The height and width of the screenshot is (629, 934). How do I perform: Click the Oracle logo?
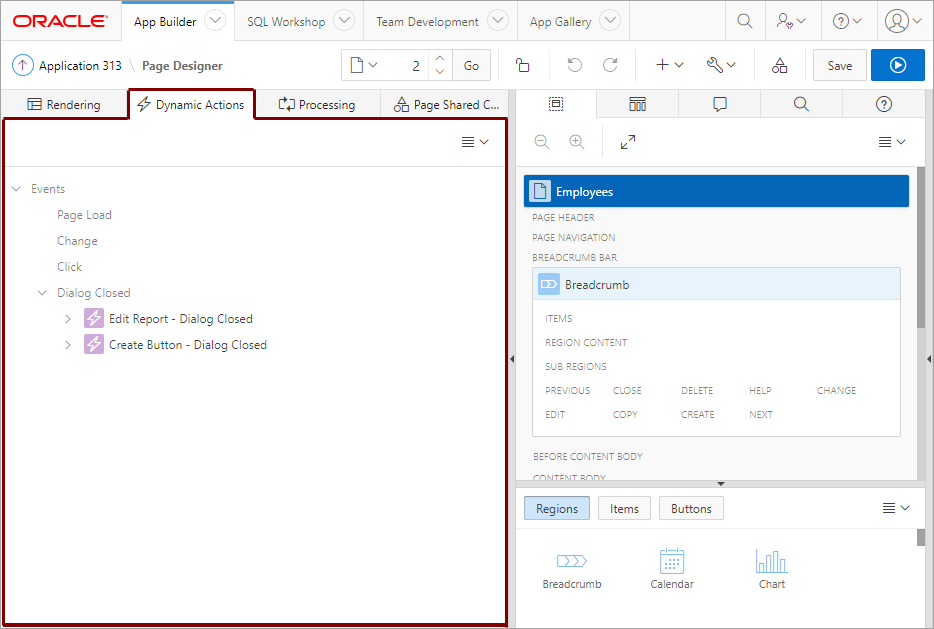60,21
